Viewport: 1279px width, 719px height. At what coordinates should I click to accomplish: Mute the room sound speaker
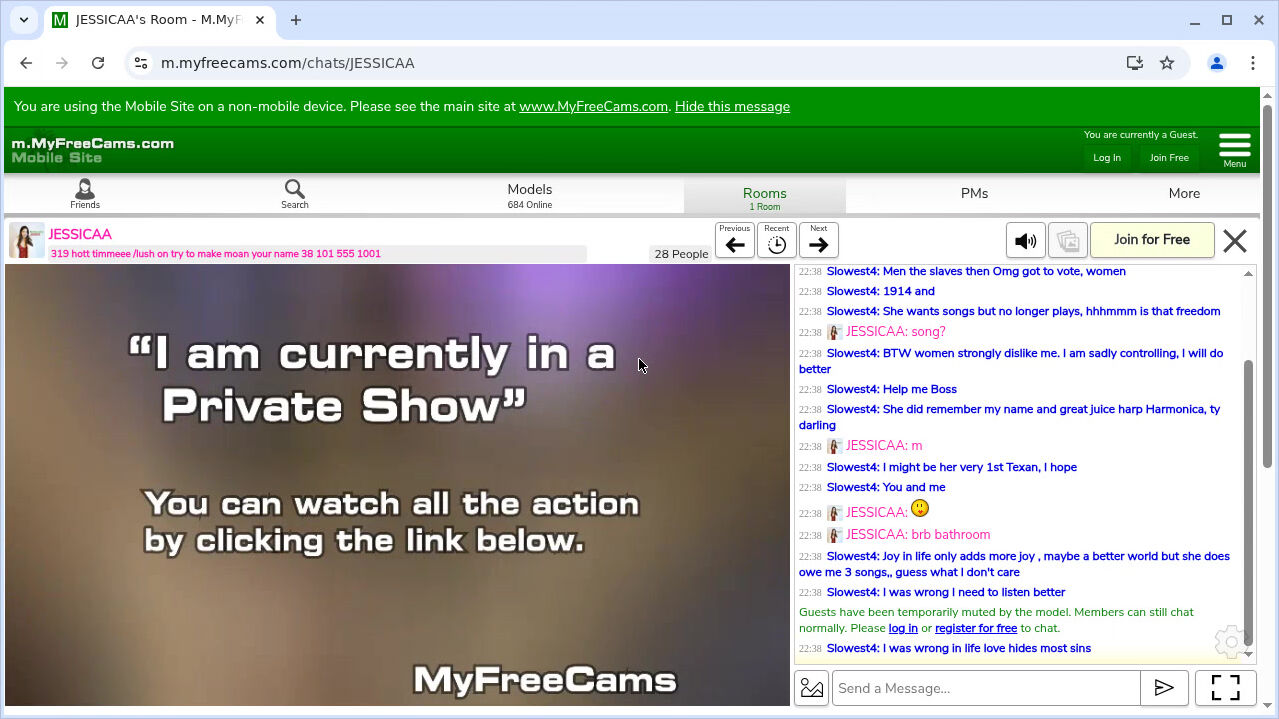1025,241
